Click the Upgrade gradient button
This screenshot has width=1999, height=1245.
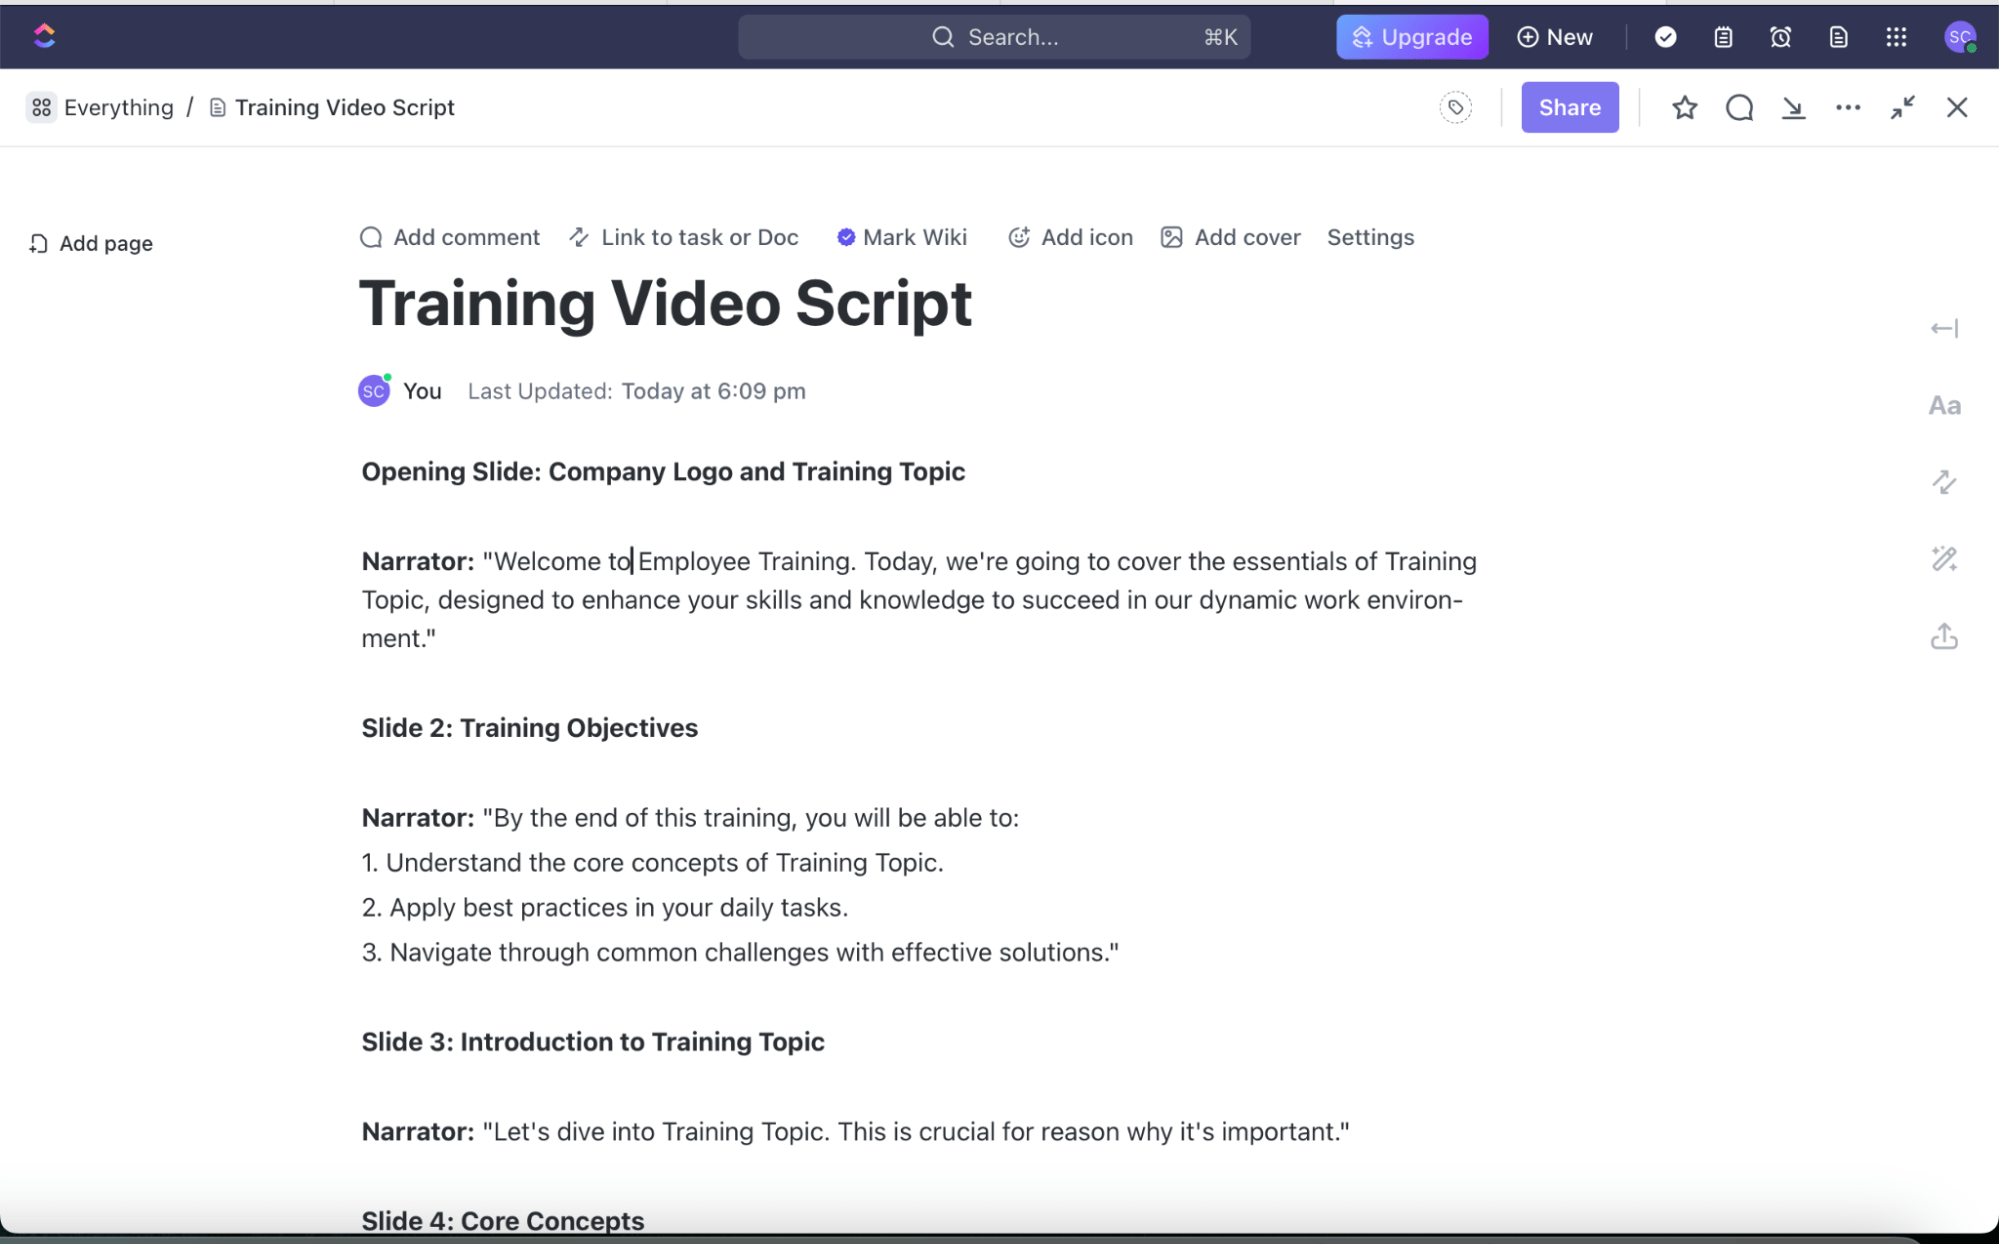[x=1412, y=37]
